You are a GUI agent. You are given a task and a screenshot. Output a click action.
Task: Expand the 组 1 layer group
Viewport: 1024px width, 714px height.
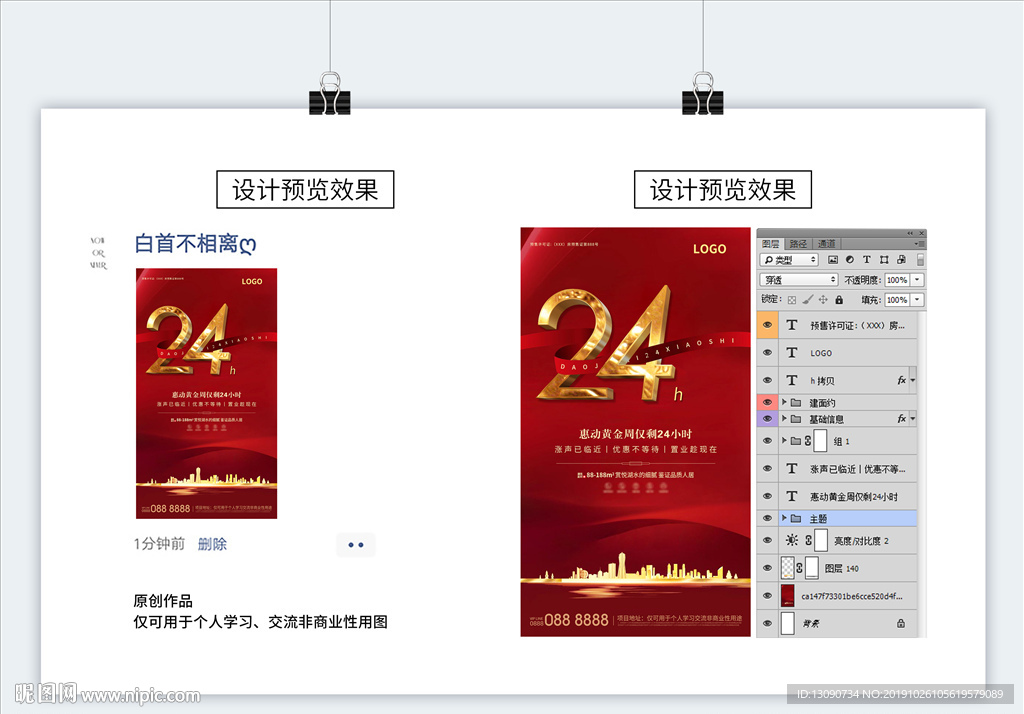[x=783, y=440]
